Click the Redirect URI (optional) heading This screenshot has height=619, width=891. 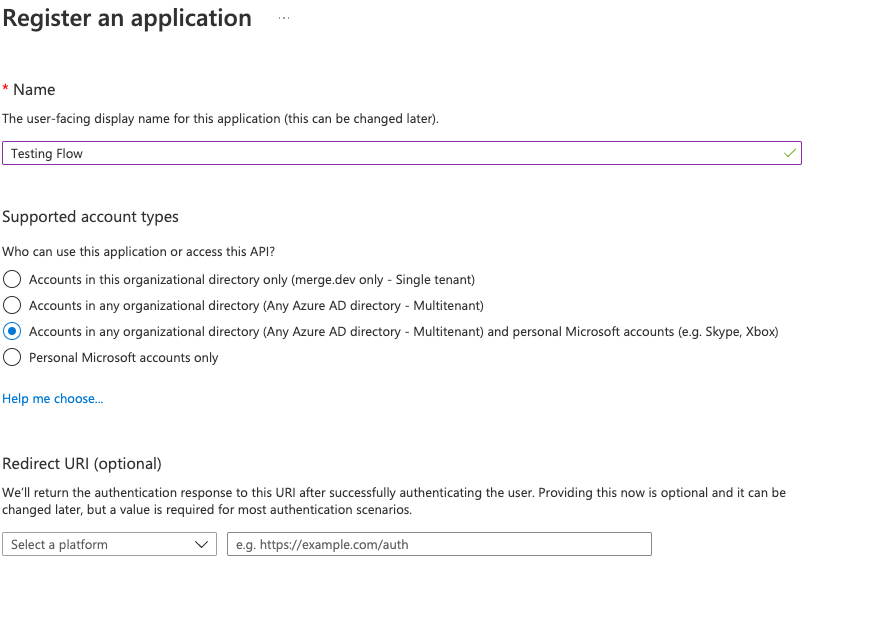[82, 463]
